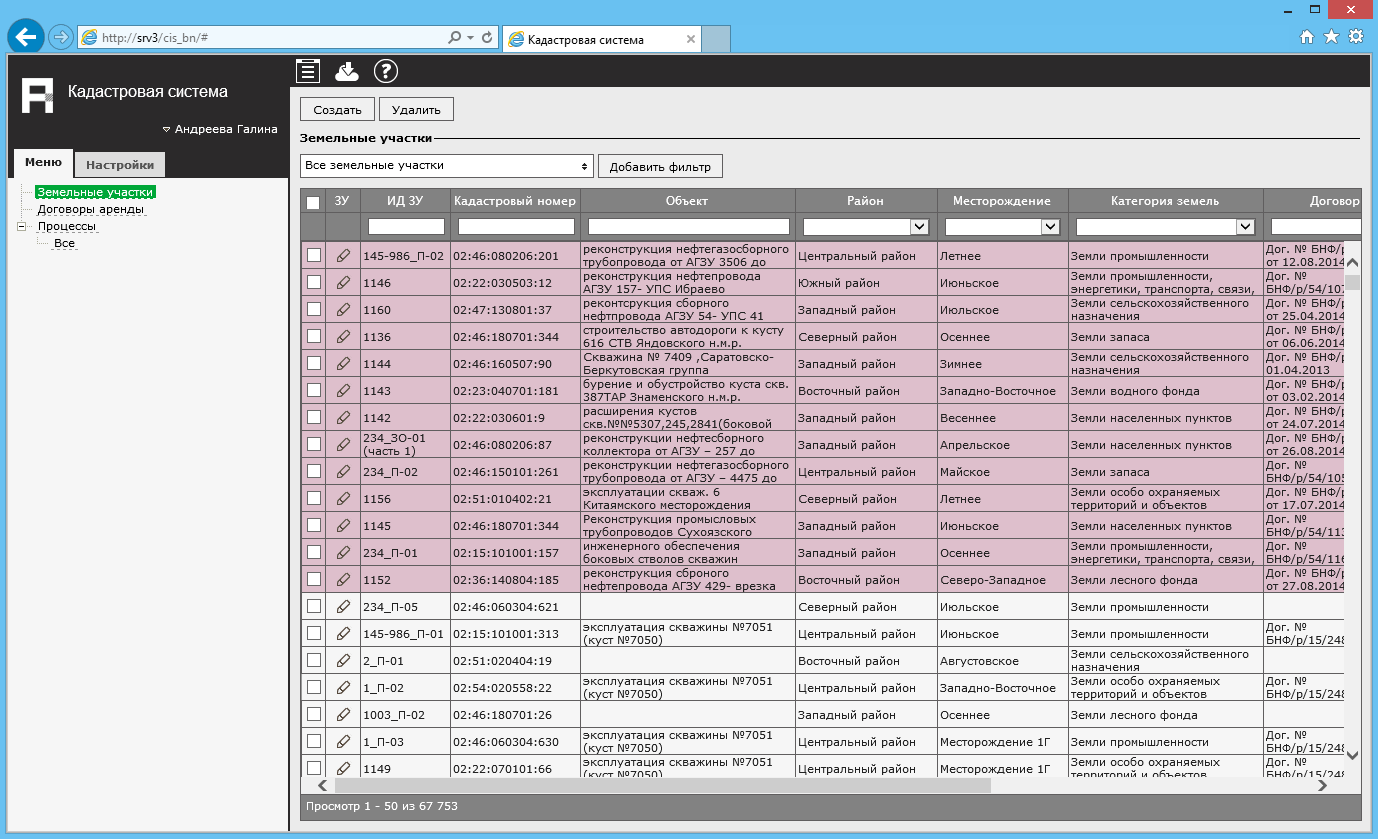Sort by the ИД ЗУ column header
Viewport: 1378px width, 839px height.
coord(405,201)
